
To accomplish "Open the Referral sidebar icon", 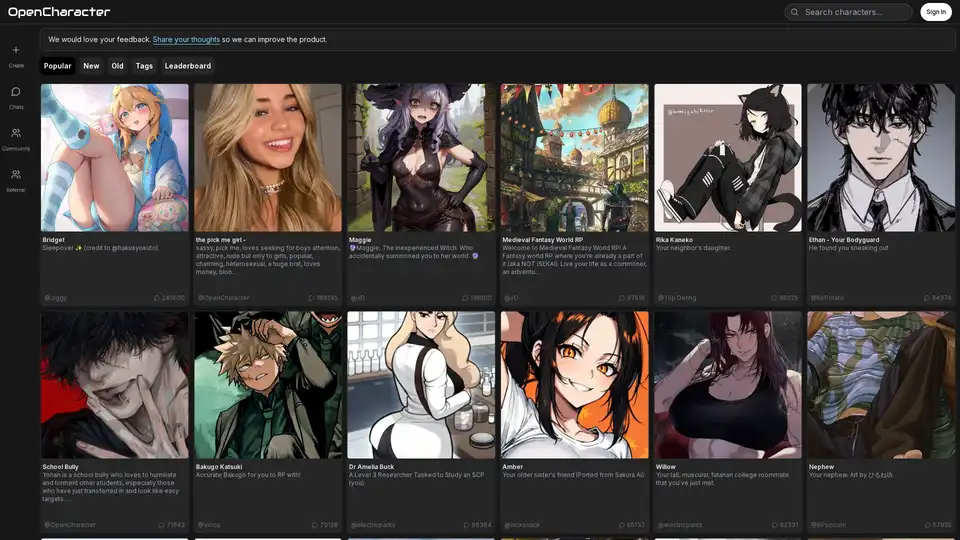I will click(x=16, y=174).
